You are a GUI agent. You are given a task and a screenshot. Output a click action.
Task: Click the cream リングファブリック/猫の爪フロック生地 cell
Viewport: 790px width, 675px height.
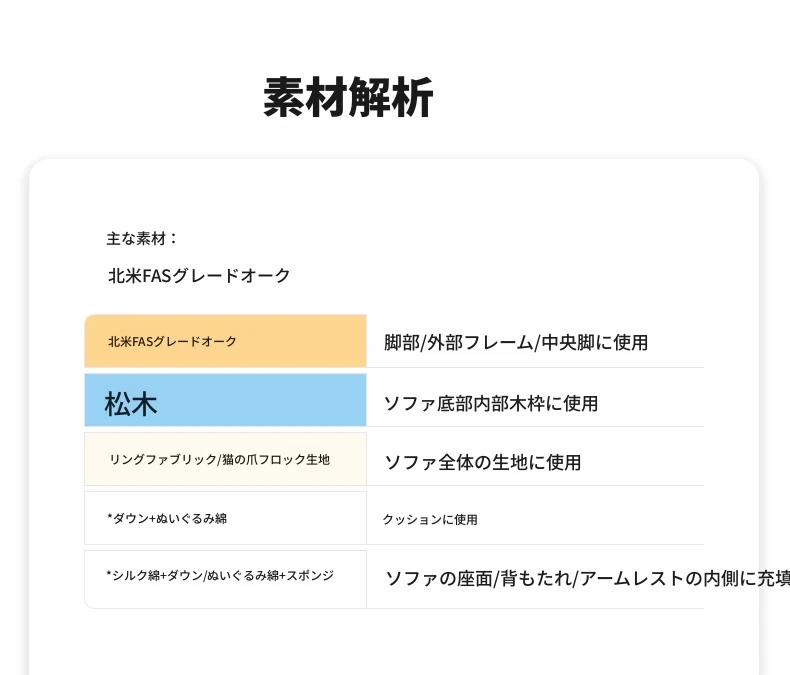pos(225,459)
